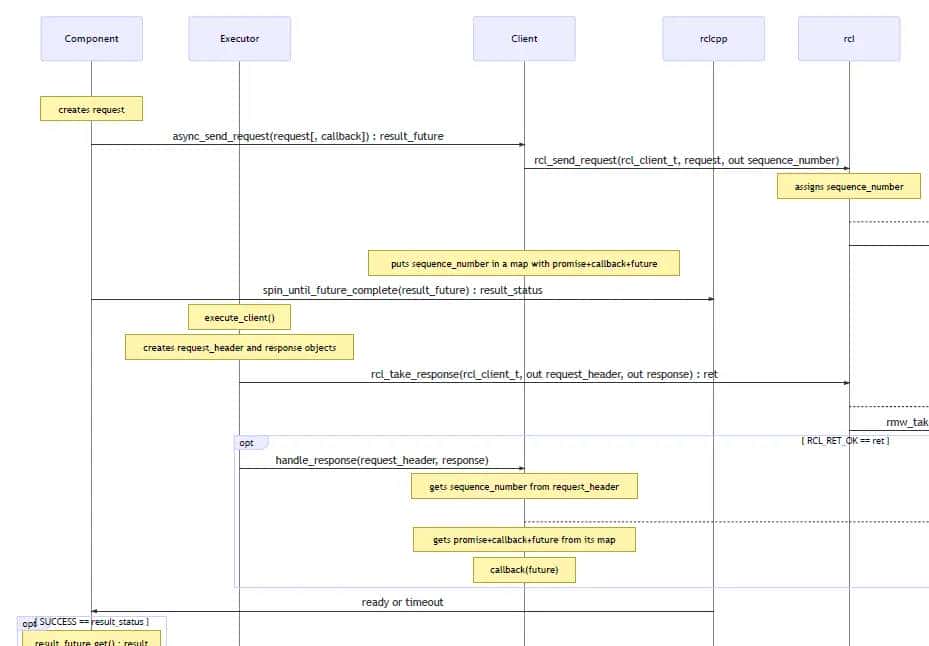Image resolution: width=929 pixels, height=646 pixels.
Task: Select the Executor participant box
Action: pos(239,39)
